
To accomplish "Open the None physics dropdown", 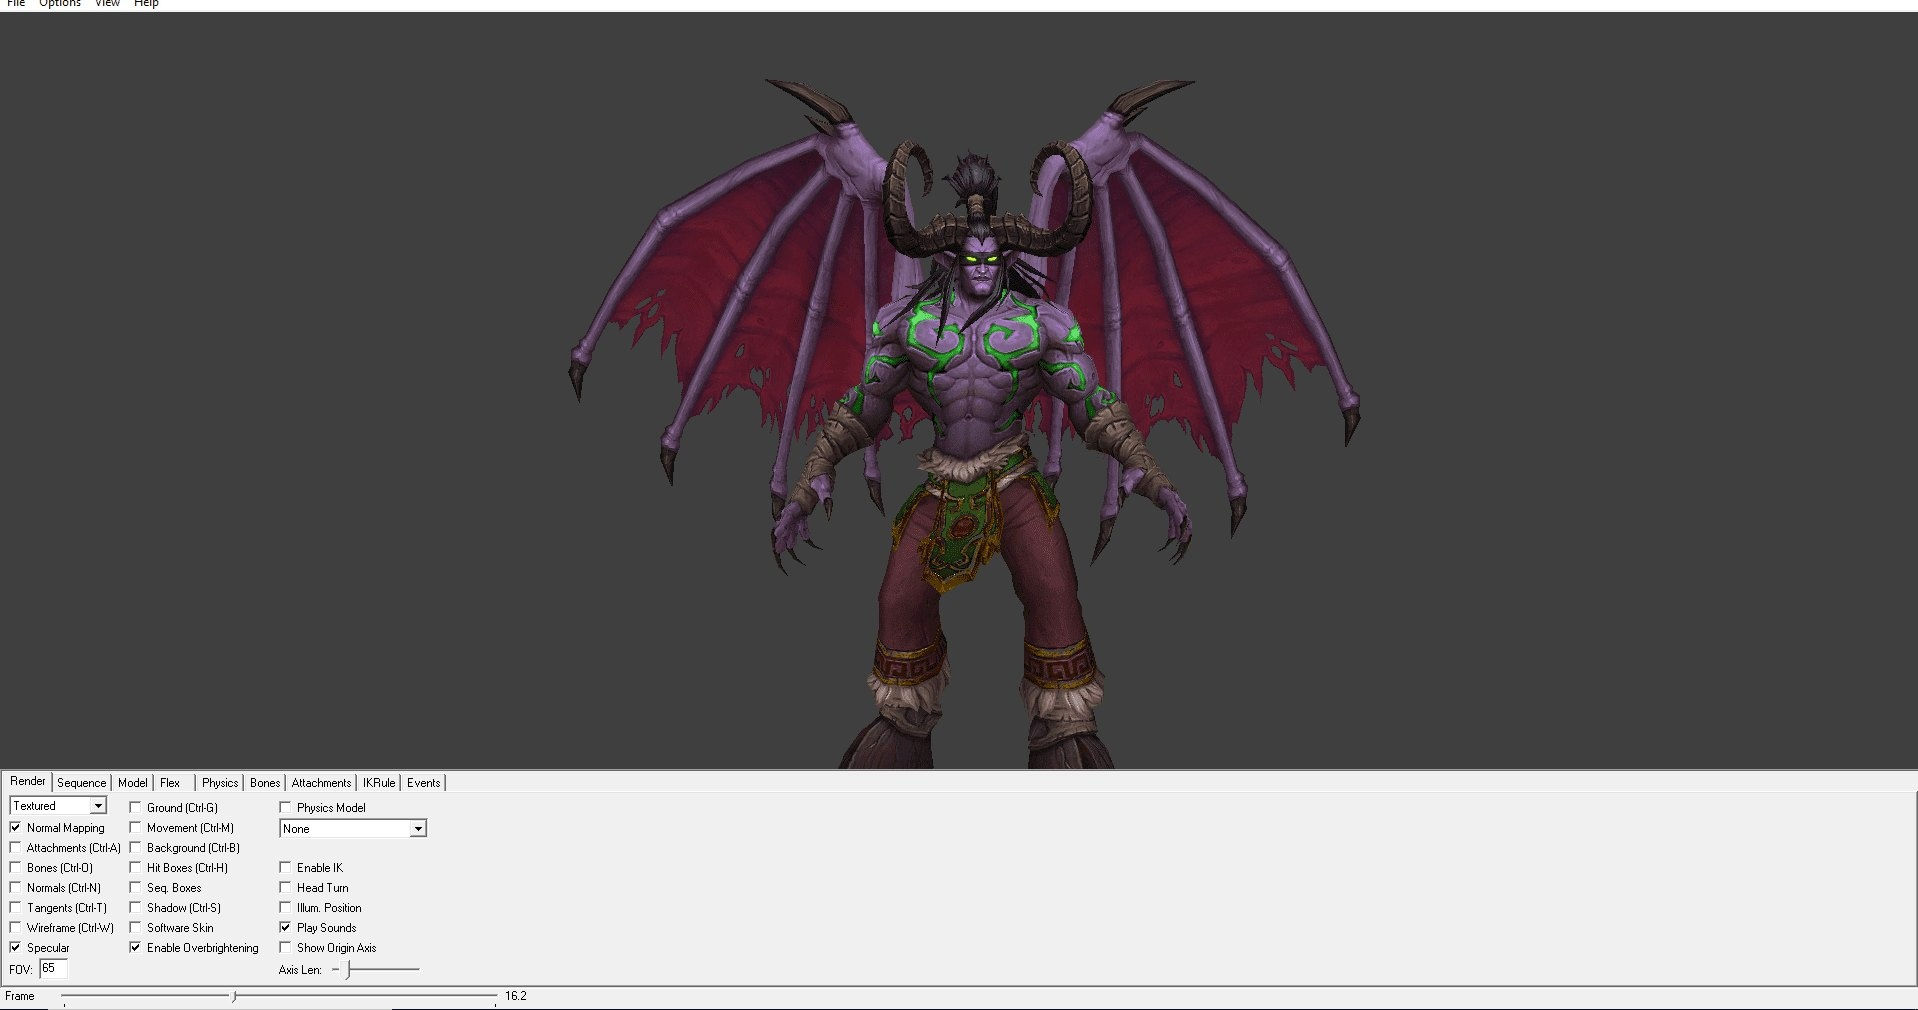I will coord(353,828).
